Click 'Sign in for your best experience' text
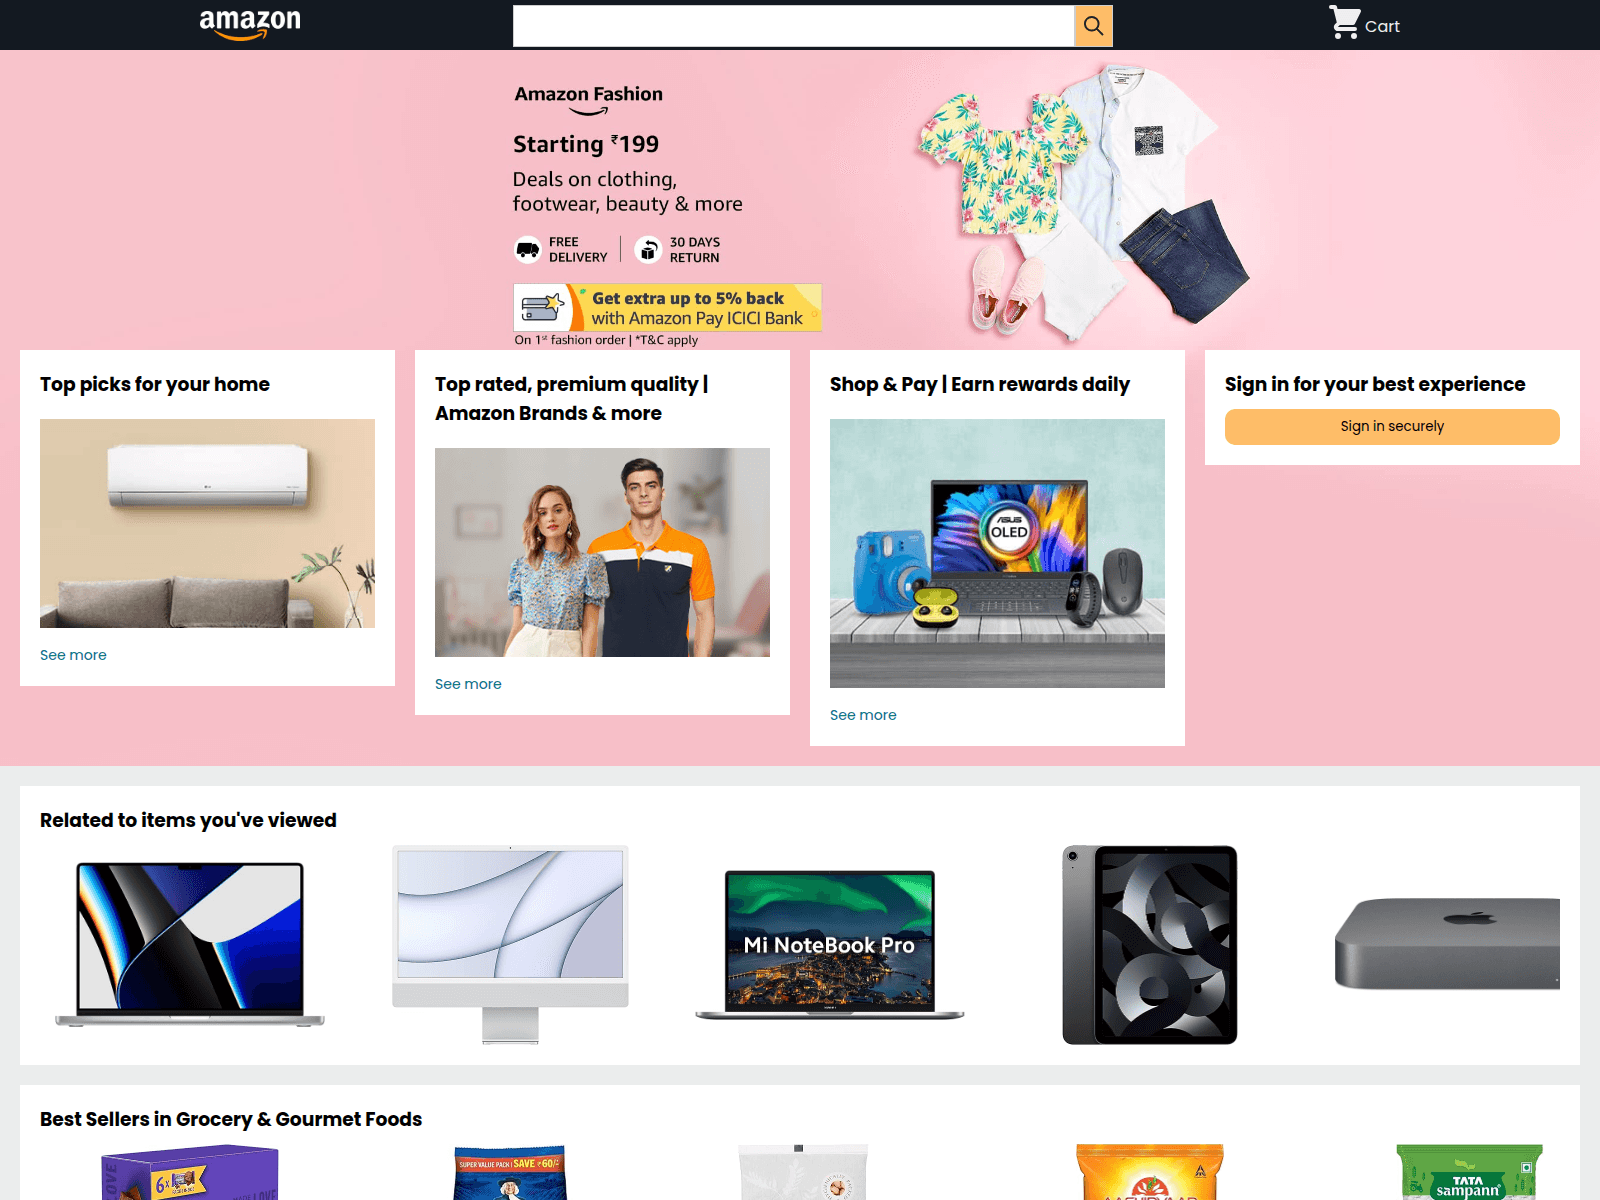 pyautogui.click(x=1375, y=385)
